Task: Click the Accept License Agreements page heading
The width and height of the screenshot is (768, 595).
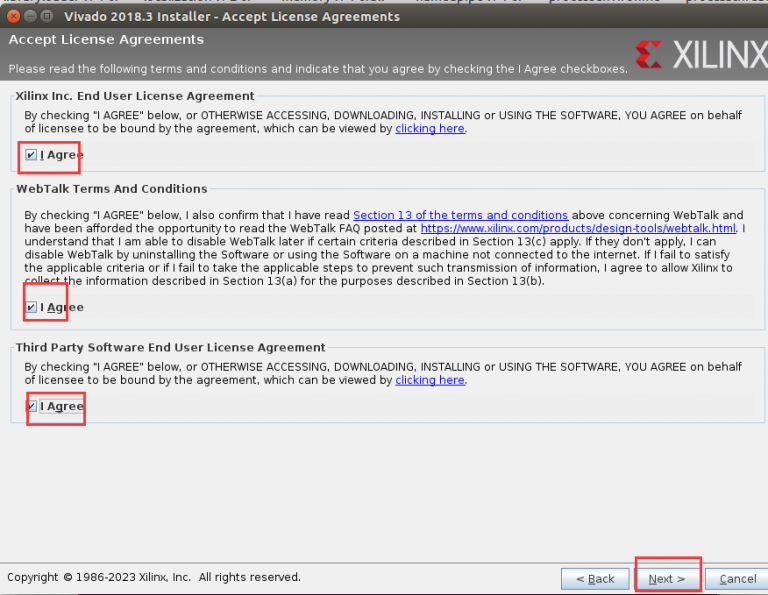Action: [106, 40]
